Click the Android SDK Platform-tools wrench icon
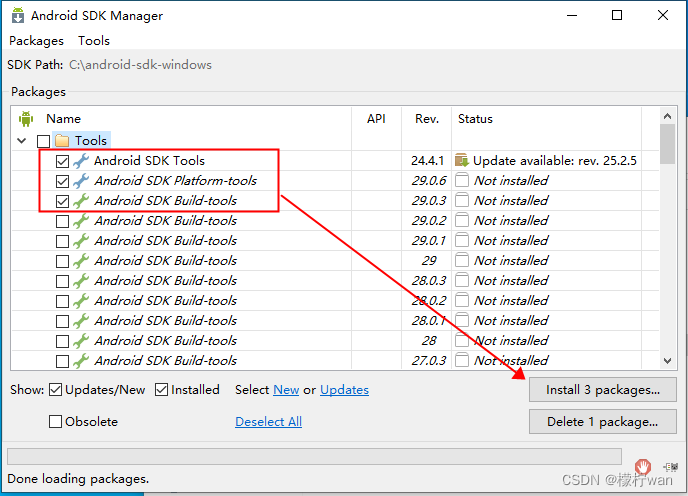688x496 pixels. (x=81, y=181)
